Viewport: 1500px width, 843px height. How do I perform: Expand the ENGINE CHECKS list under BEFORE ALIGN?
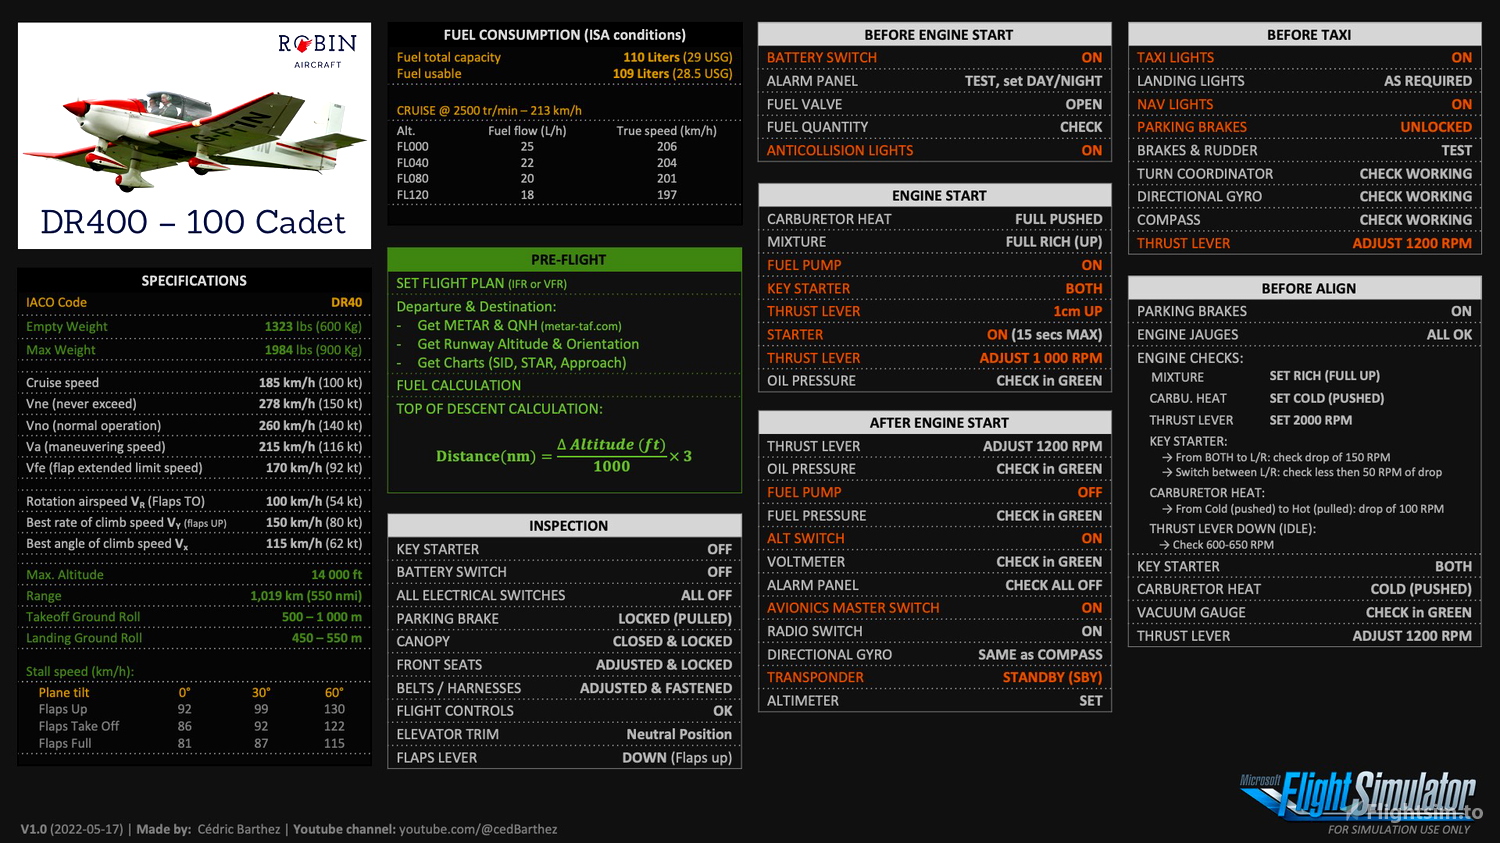point(1188,357)
